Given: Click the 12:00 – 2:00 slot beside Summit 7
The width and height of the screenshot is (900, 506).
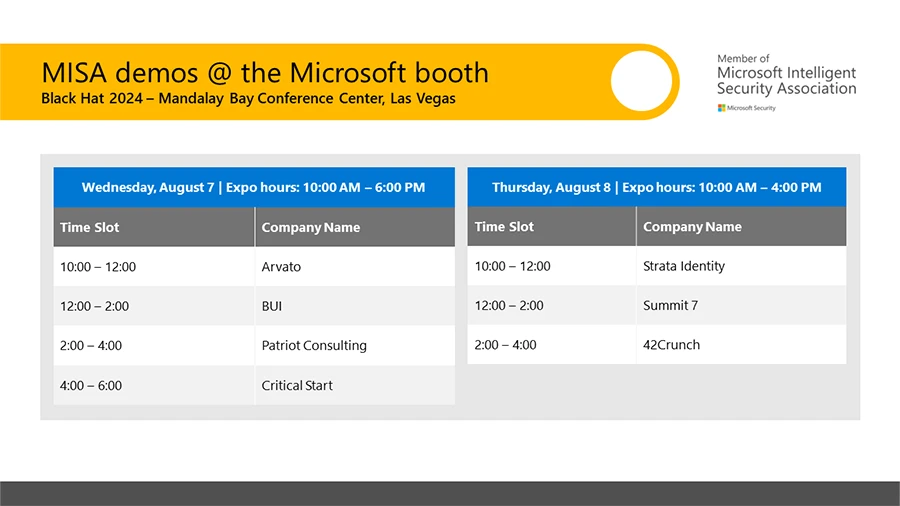Looking at the screenshot, I should tap(552, 305).
